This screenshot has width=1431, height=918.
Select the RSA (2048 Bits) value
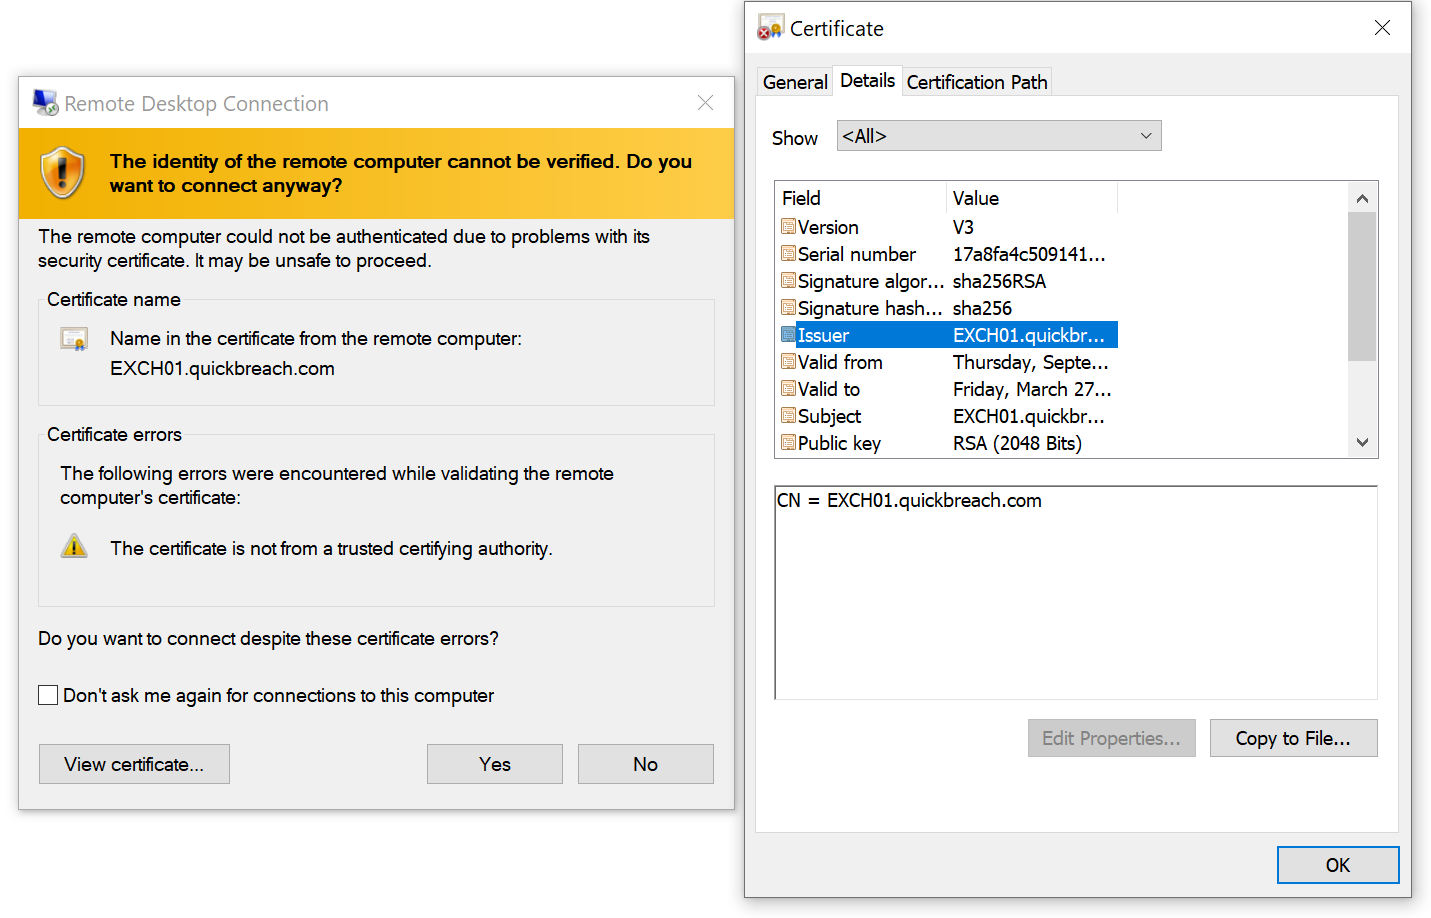point(1017,443)
